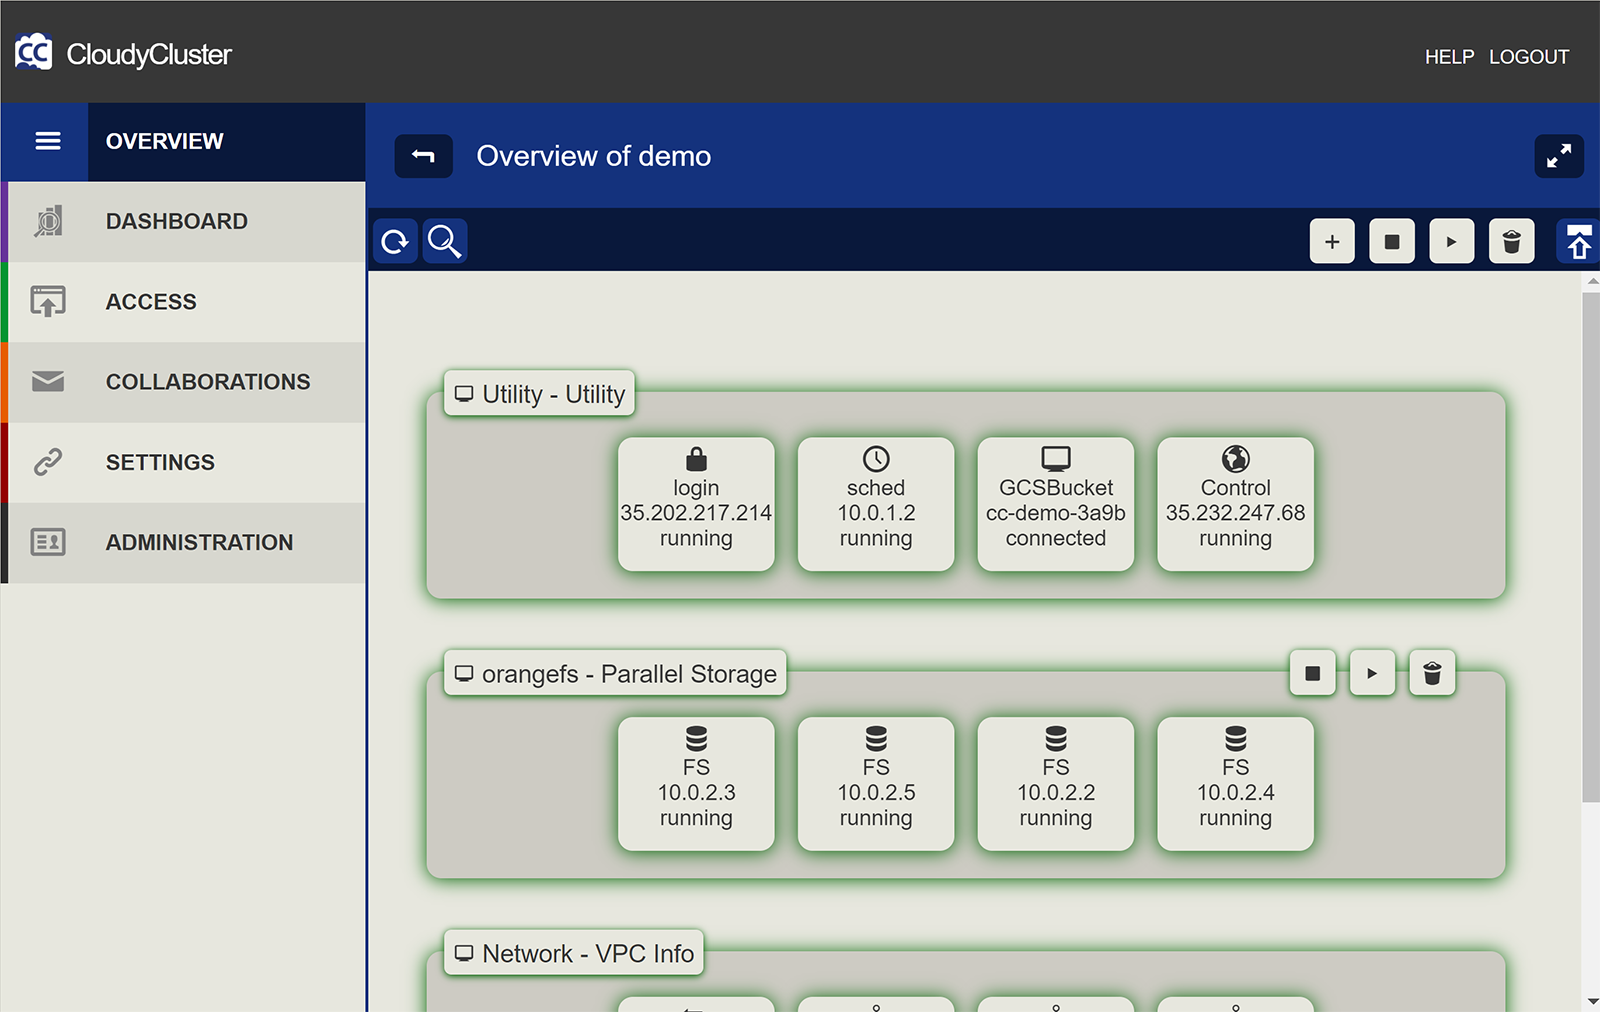Click the scrollbar down arrow

click(x=1592, y=1001)
